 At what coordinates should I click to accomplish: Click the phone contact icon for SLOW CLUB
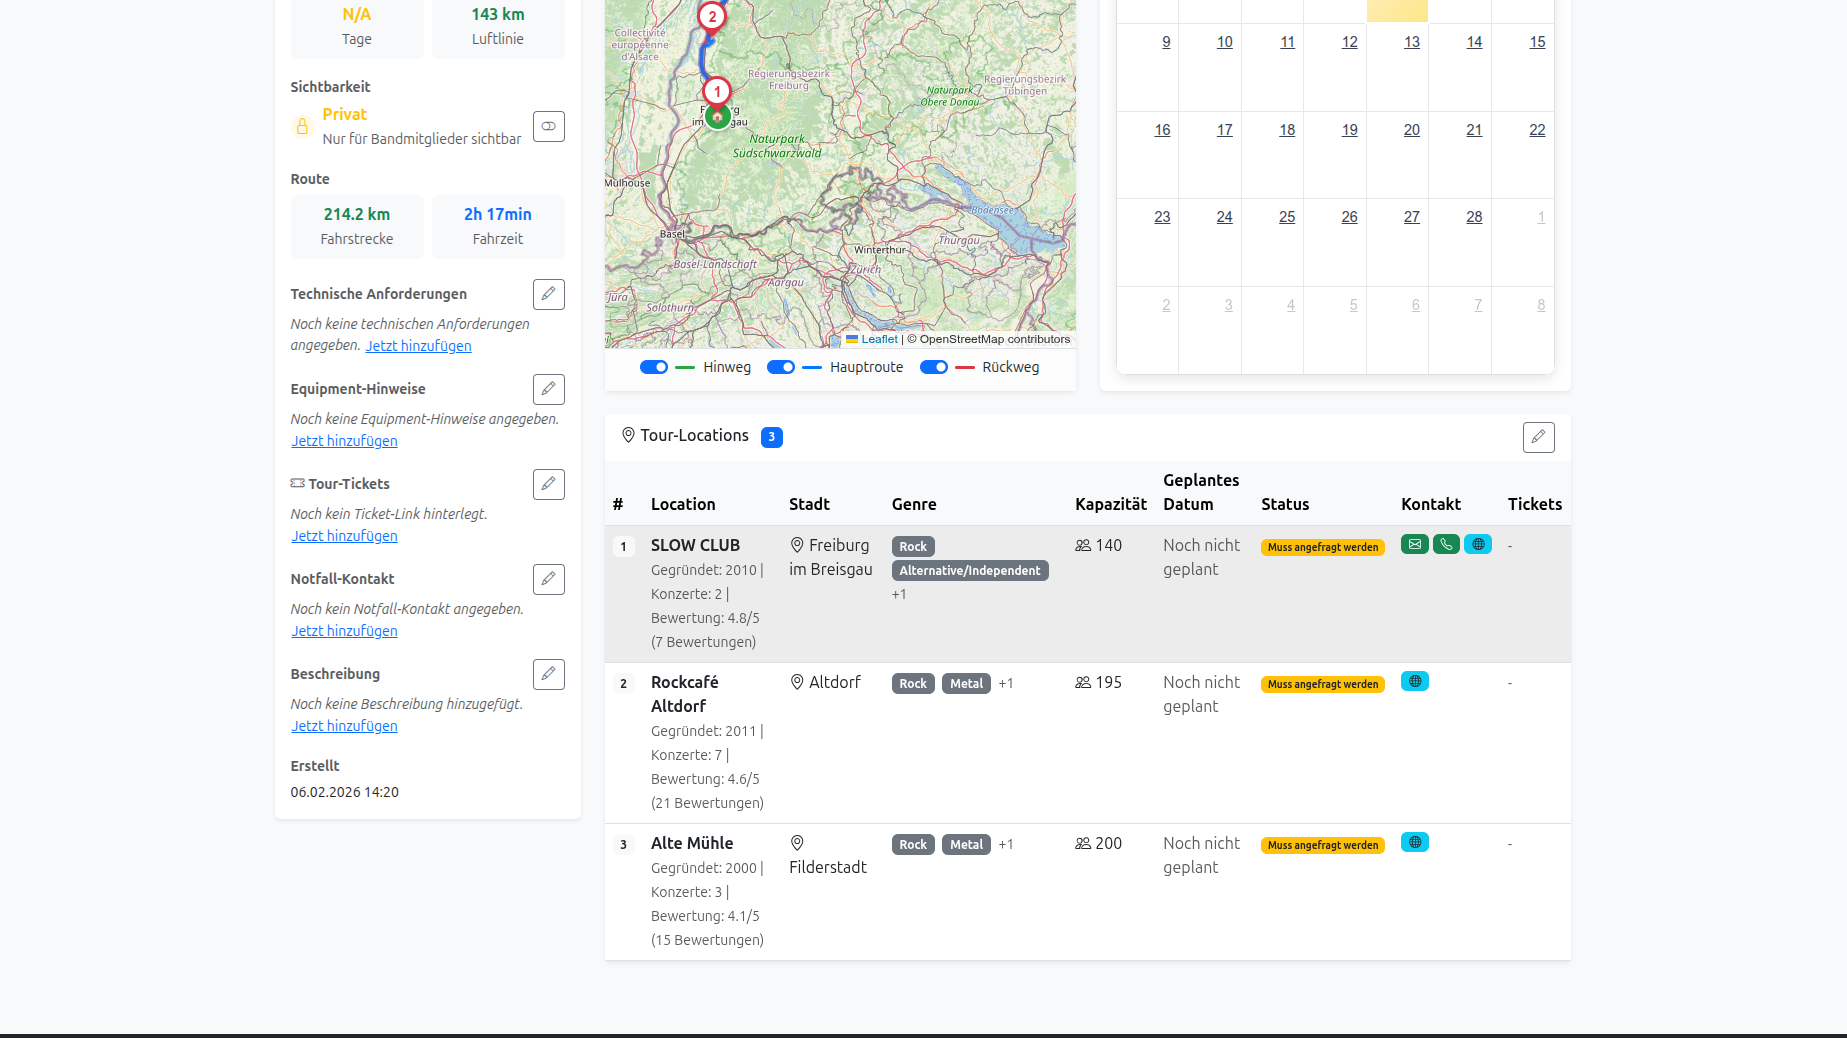tap(1446, 545)
